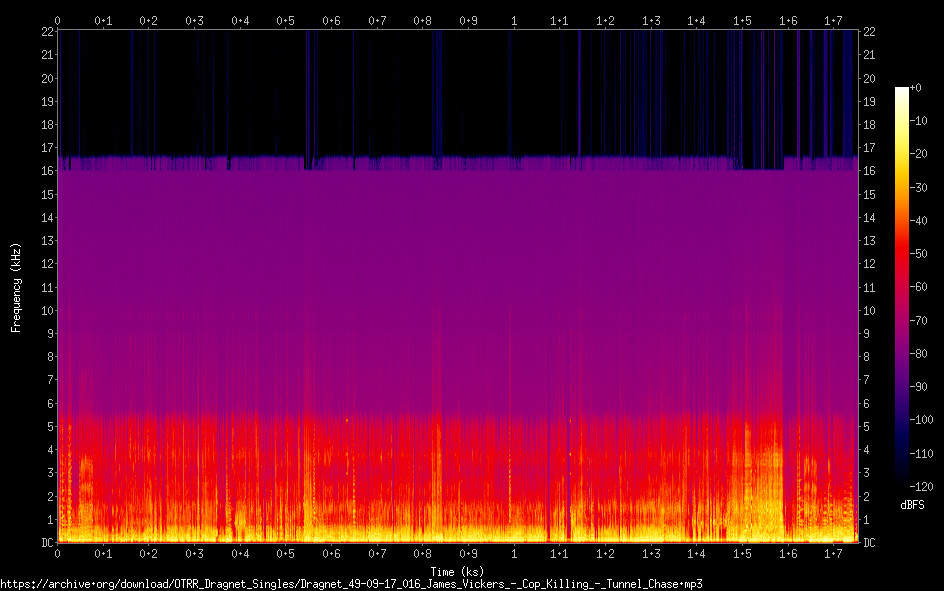Click the DC label on the left axis
The height and width of the screenshot is (591, 944).
tap(45, 542)
